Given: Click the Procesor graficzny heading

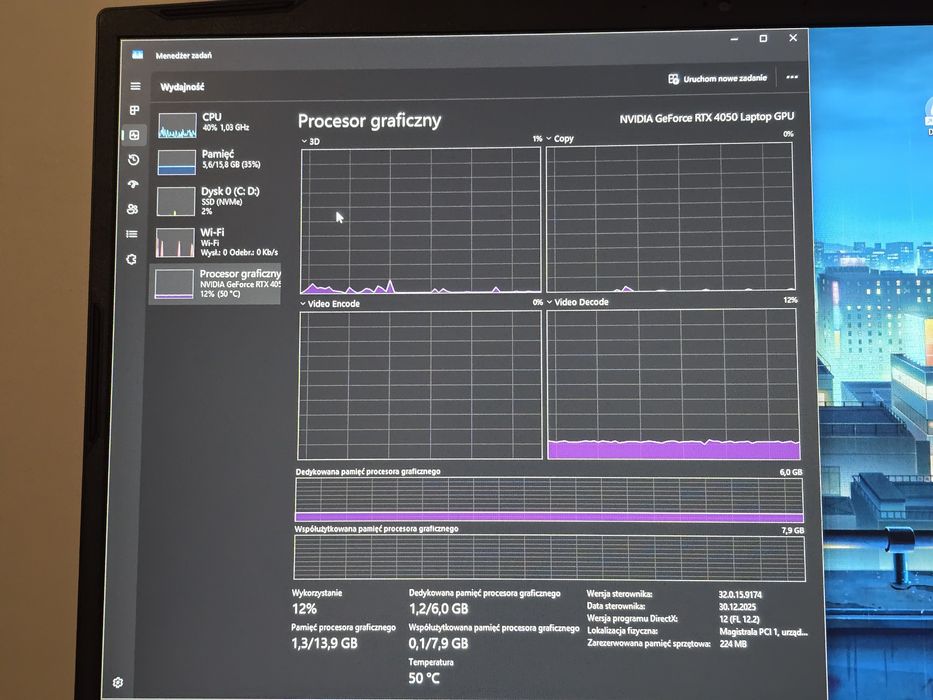Looking at the screenshot, I should tap(370, 121).
